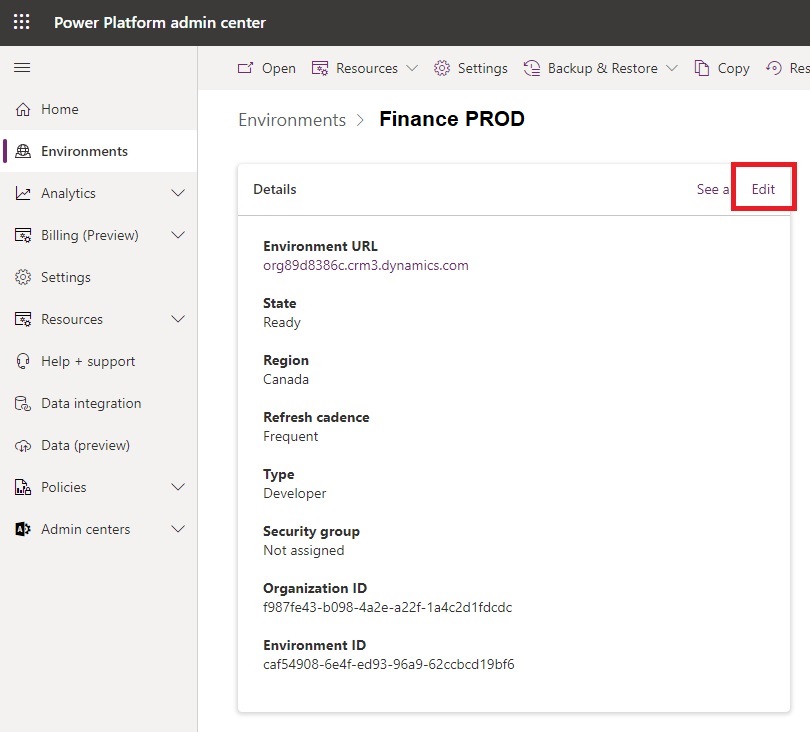The width and height of the screenshot is (810, 732).
Task: Collapse the navigation hamburger menu
Action: (x=21, y=68)
